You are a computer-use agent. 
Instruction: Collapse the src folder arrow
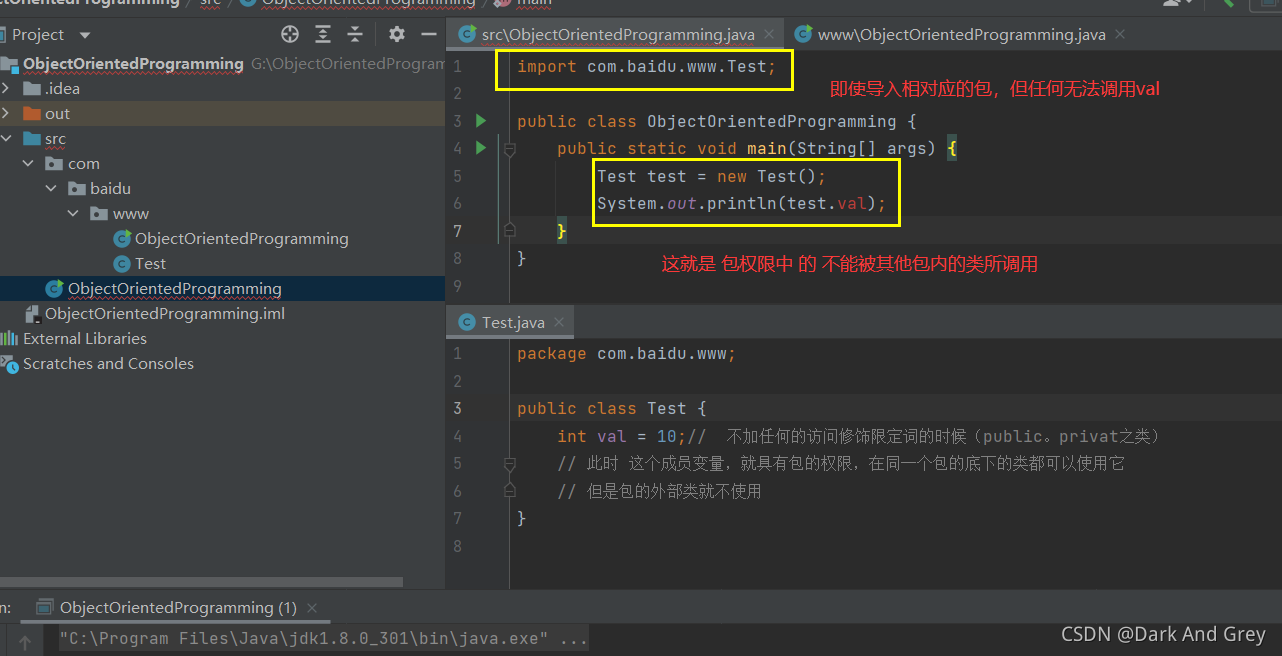6,139
